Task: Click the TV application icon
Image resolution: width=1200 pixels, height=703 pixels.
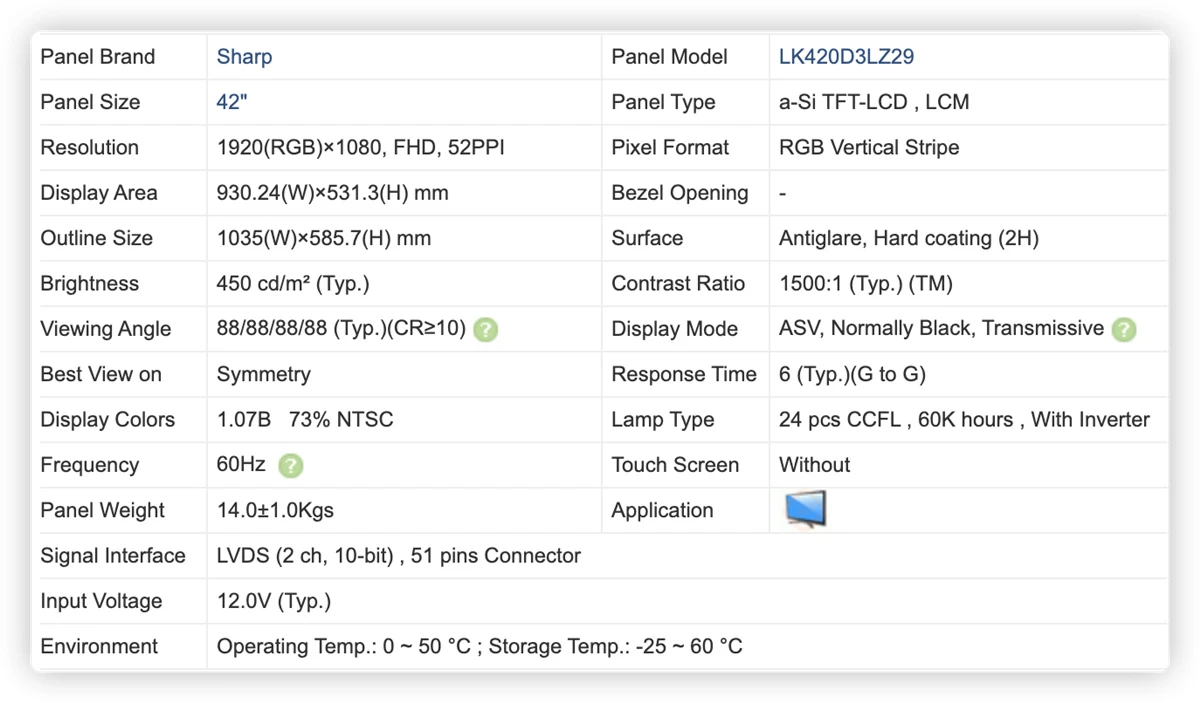Action: tap(805, 509)
